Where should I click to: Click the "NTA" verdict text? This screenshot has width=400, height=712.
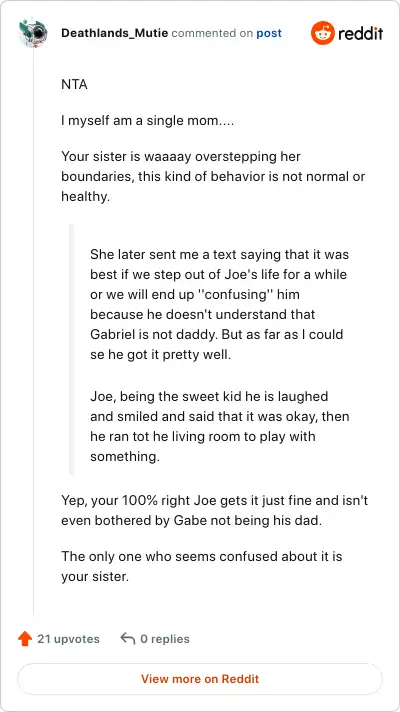tap(74, 85)
